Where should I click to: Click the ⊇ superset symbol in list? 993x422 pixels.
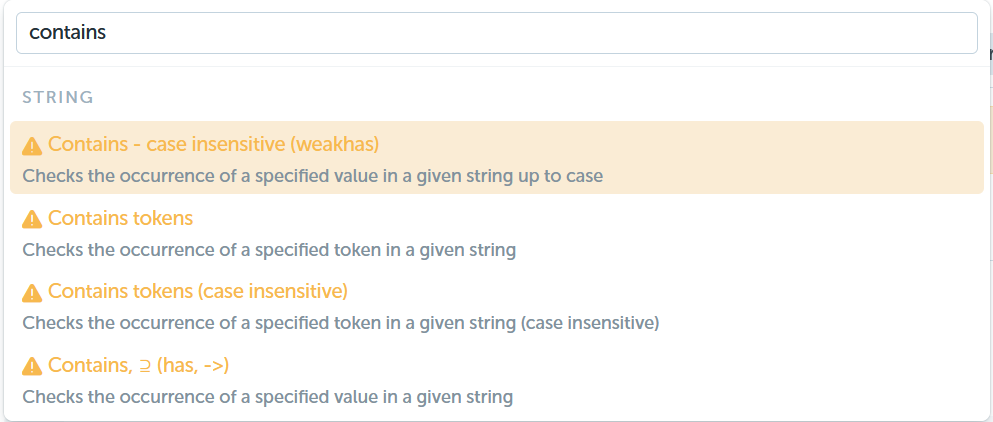(x=145, y=366)
